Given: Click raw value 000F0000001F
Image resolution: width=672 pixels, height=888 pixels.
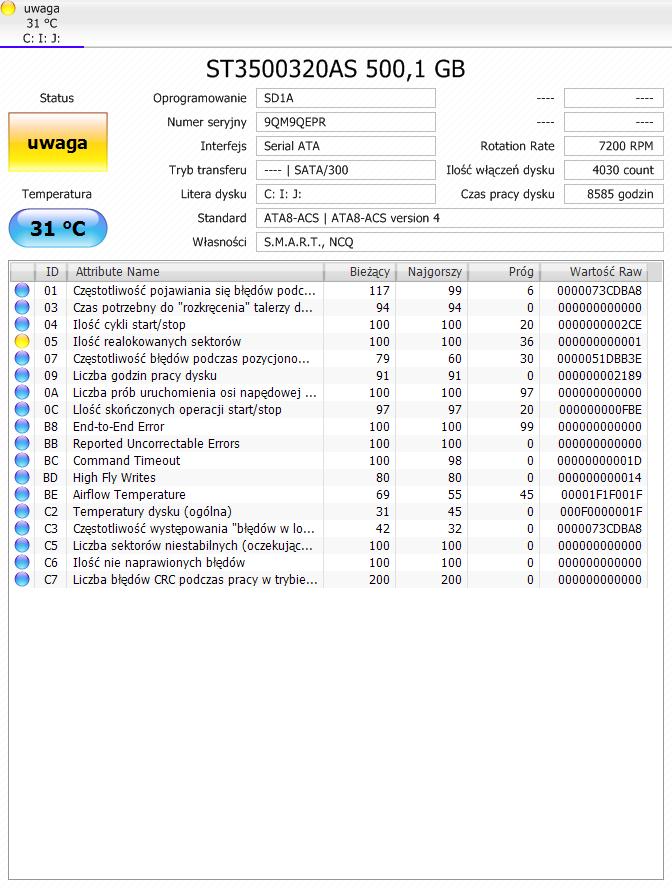Looking at the screenshot, I should tap(601, 511).
